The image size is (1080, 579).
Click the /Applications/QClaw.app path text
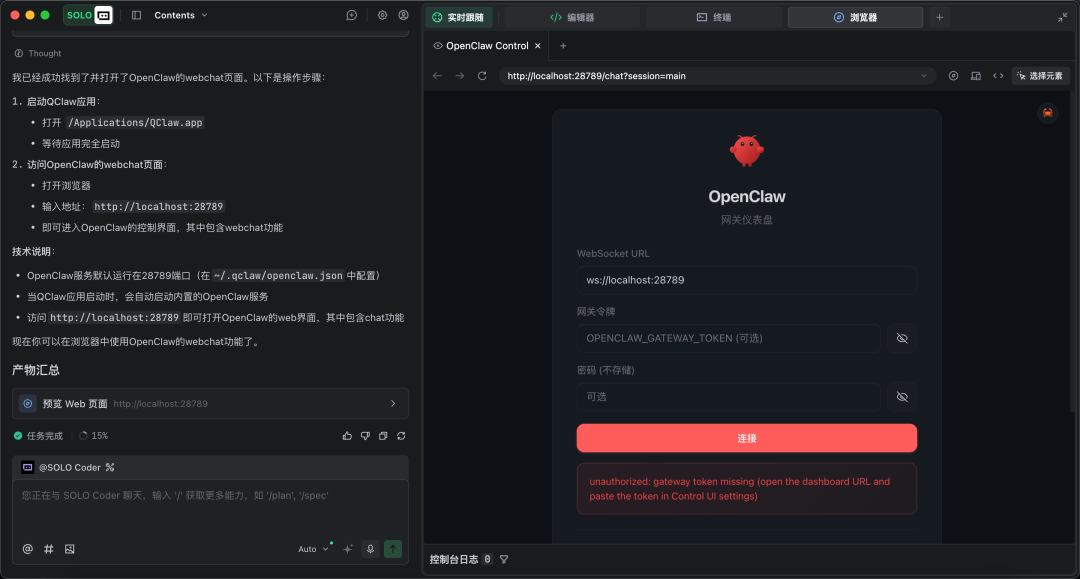pos(135,123)
